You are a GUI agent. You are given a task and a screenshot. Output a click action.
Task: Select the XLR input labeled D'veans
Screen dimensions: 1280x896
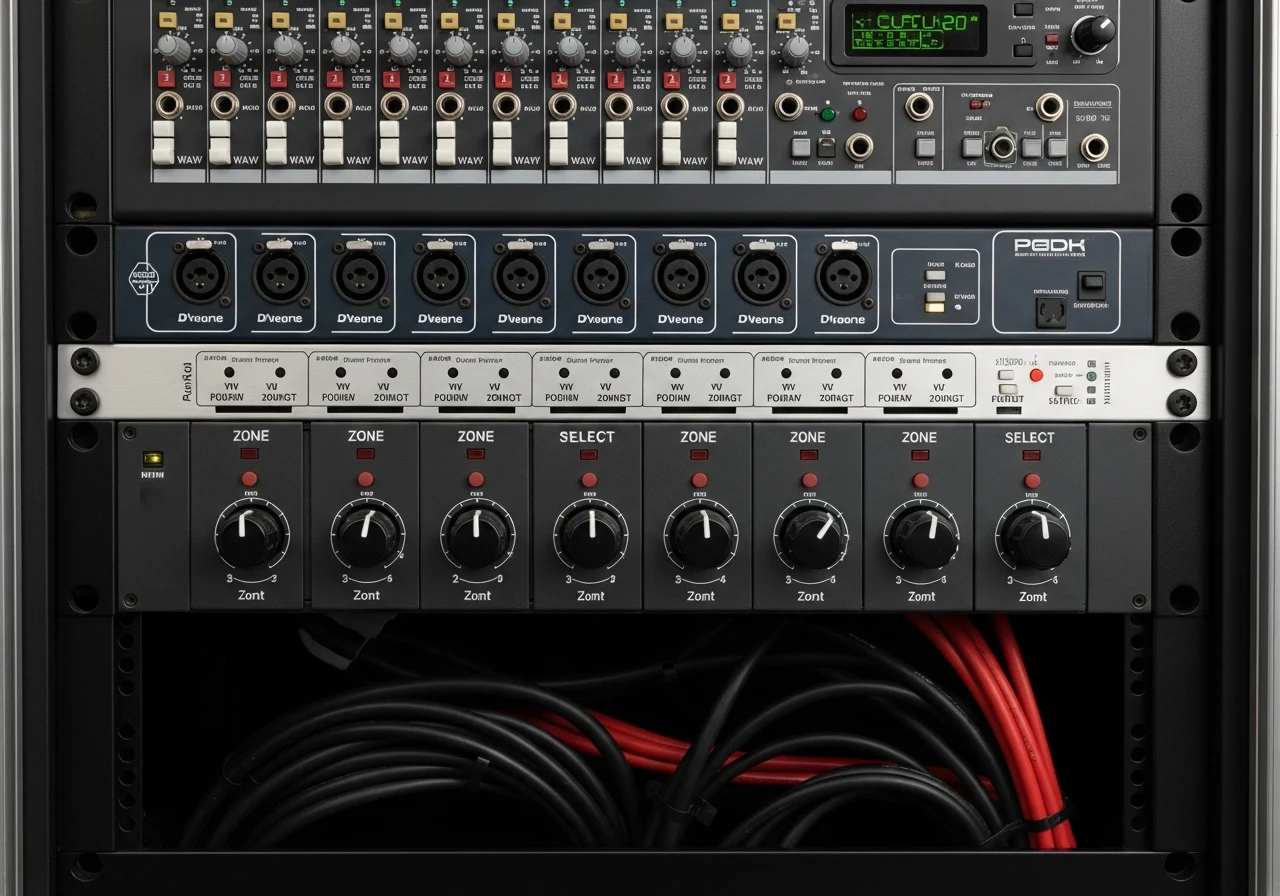pyautogui.click(x=762, y=277)
